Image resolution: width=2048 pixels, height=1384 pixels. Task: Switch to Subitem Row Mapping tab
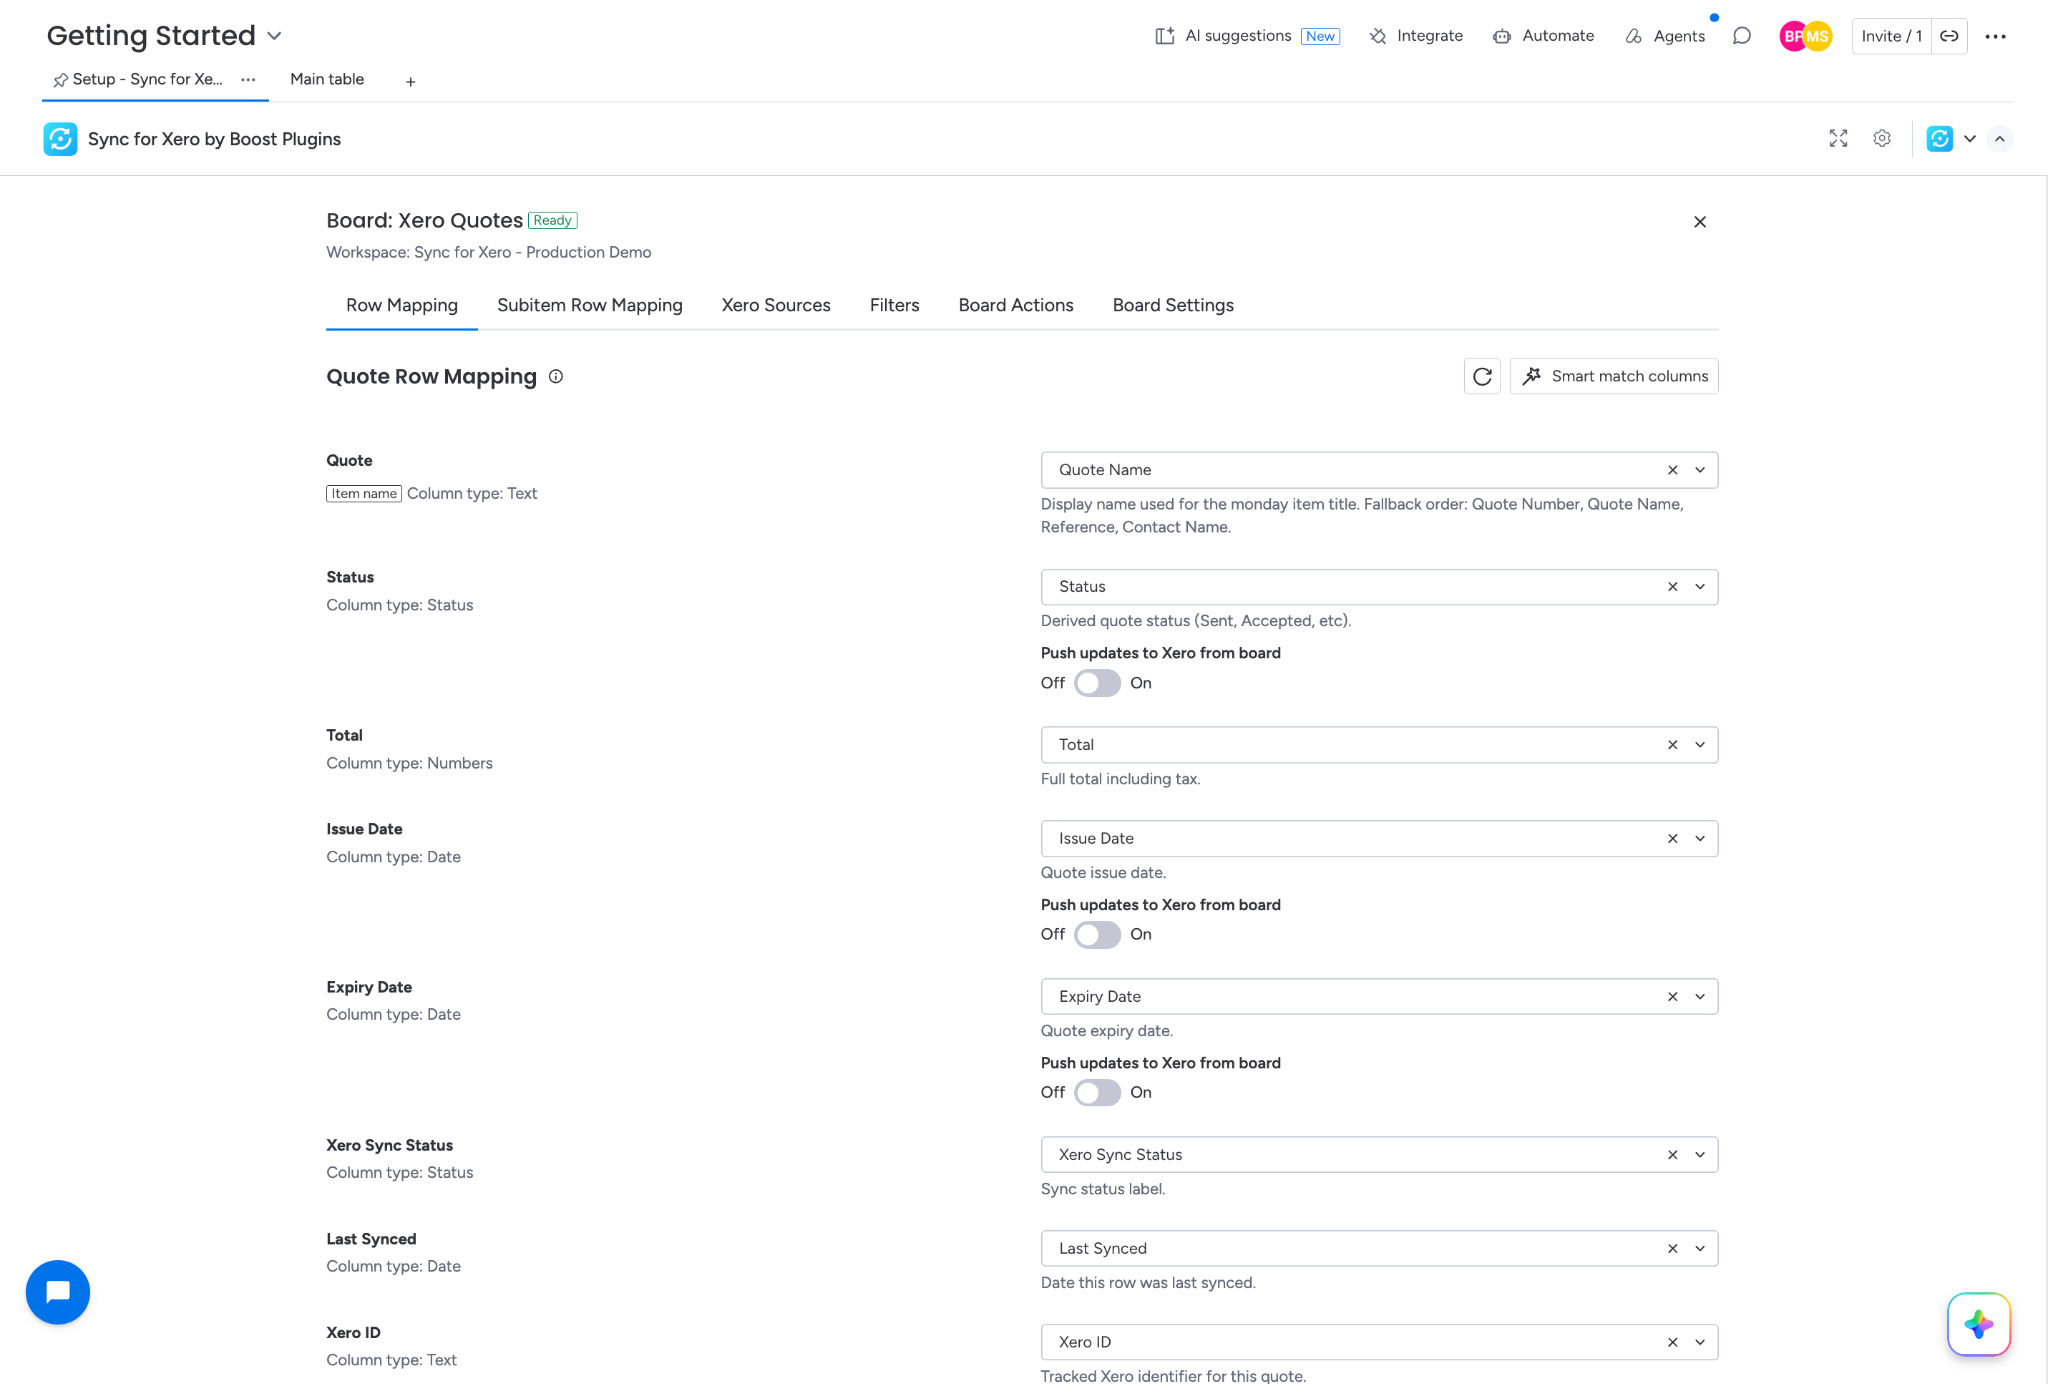point(590,305)
